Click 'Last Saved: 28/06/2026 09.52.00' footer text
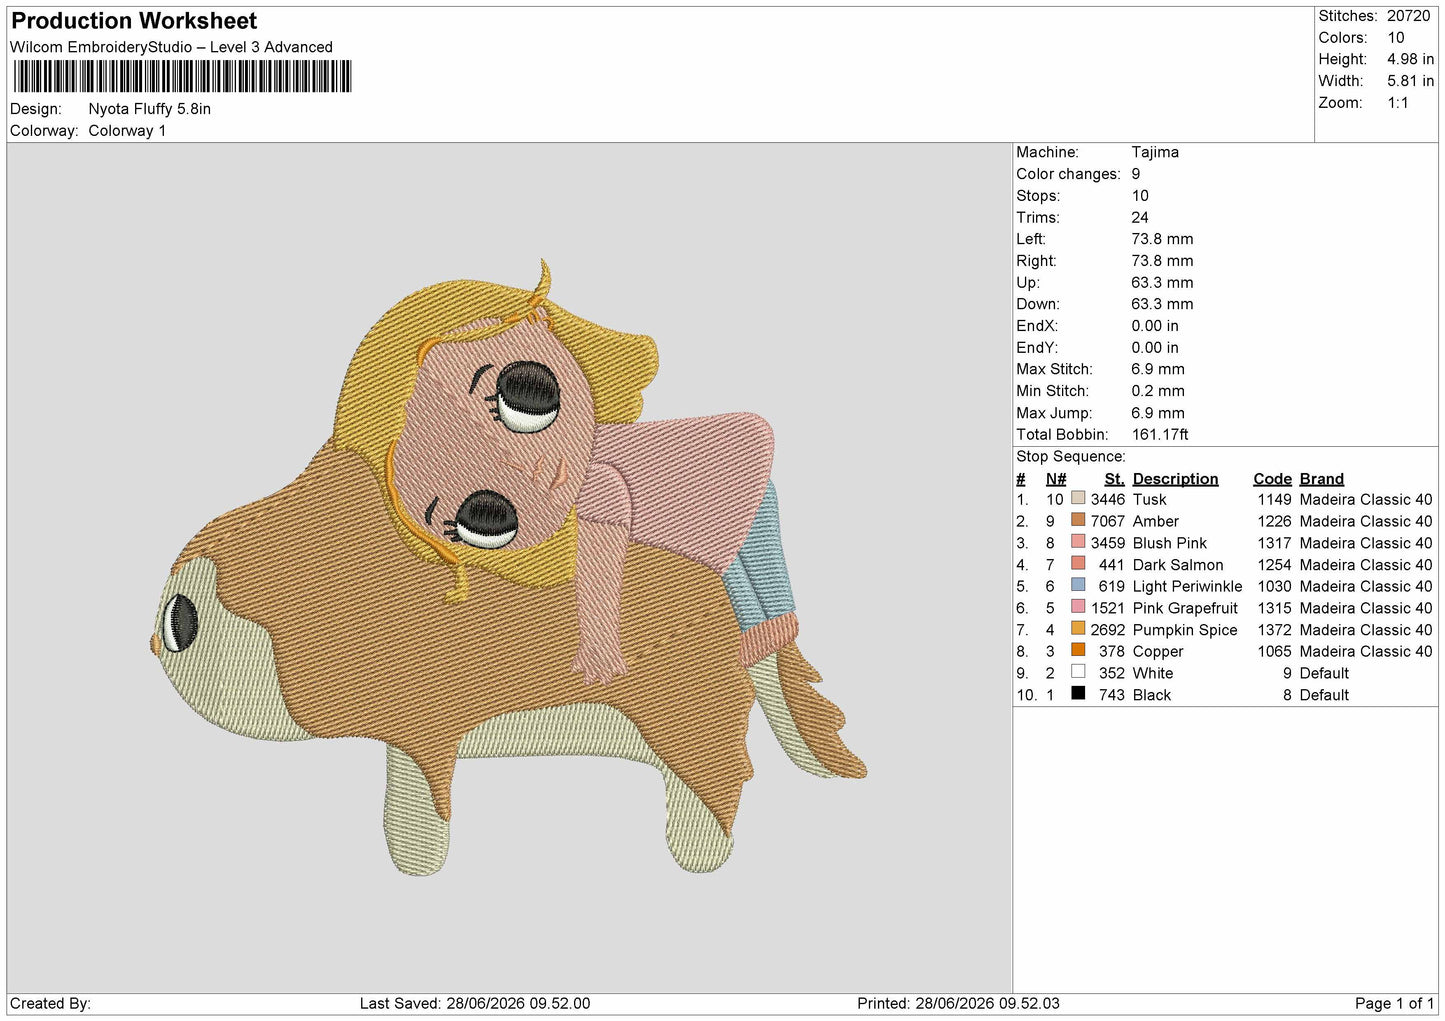The height and width of the screenshot is (1021, 1445). (x=475, y=1003)
